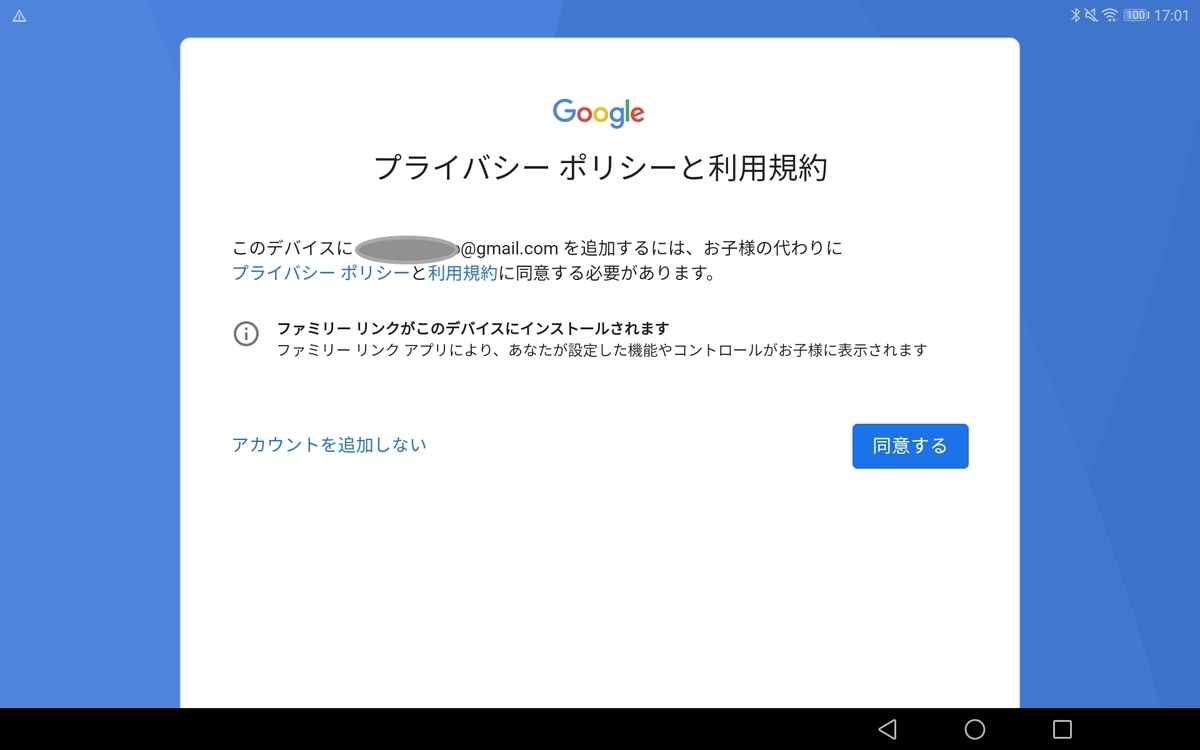
Task: Tap the Android back navigation button
Action: (x=887, y=729)
